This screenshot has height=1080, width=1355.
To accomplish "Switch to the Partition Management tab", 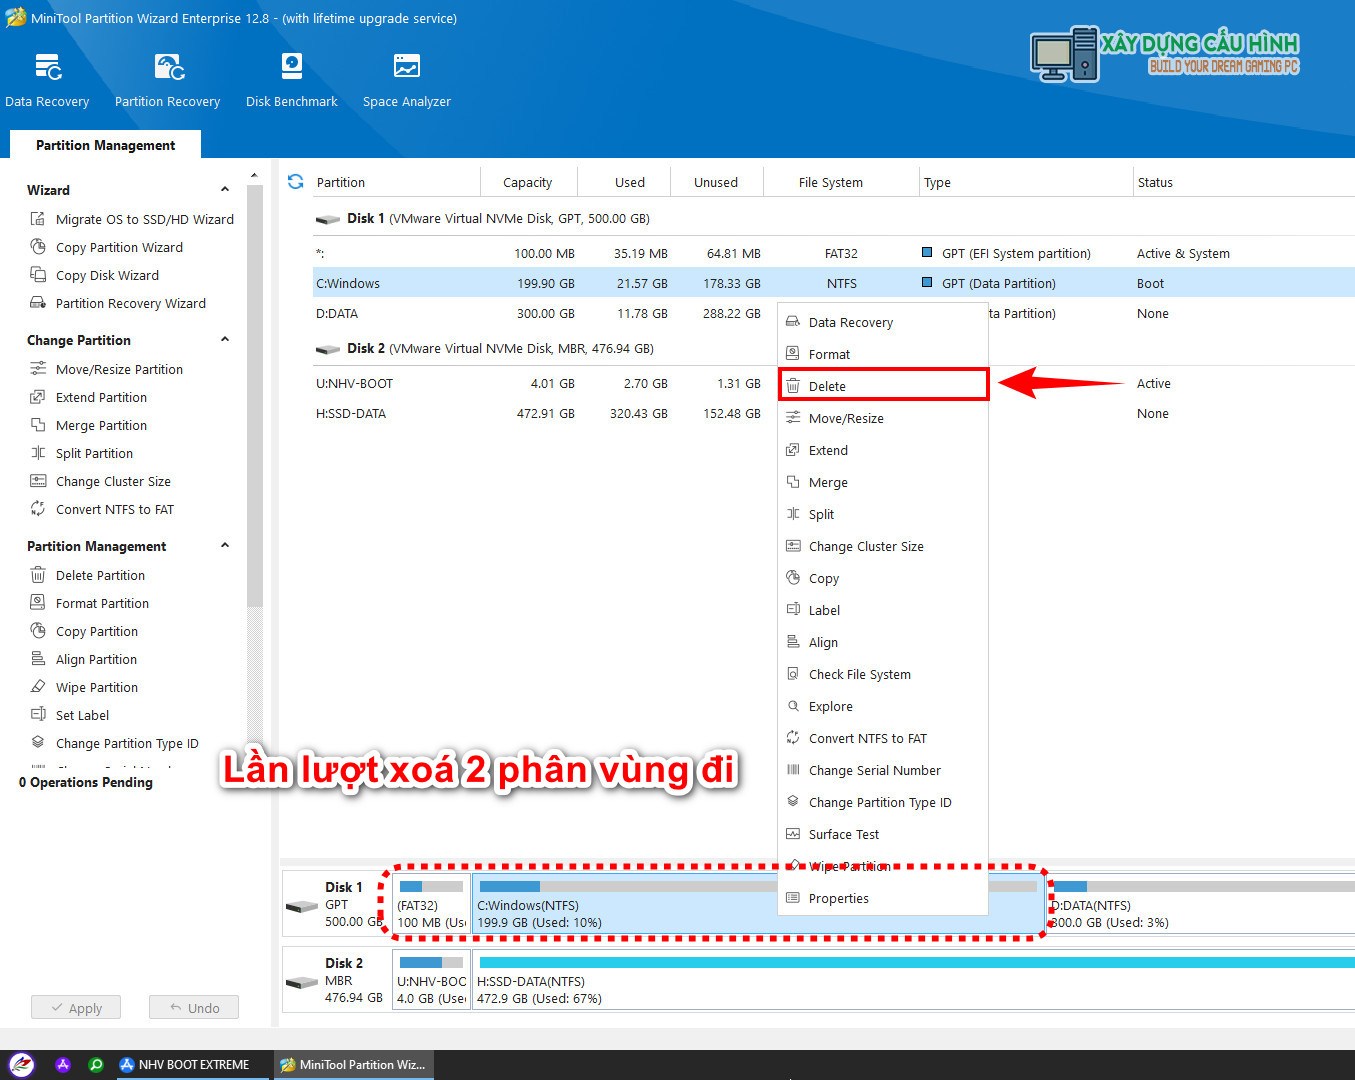I will [105, 145].
